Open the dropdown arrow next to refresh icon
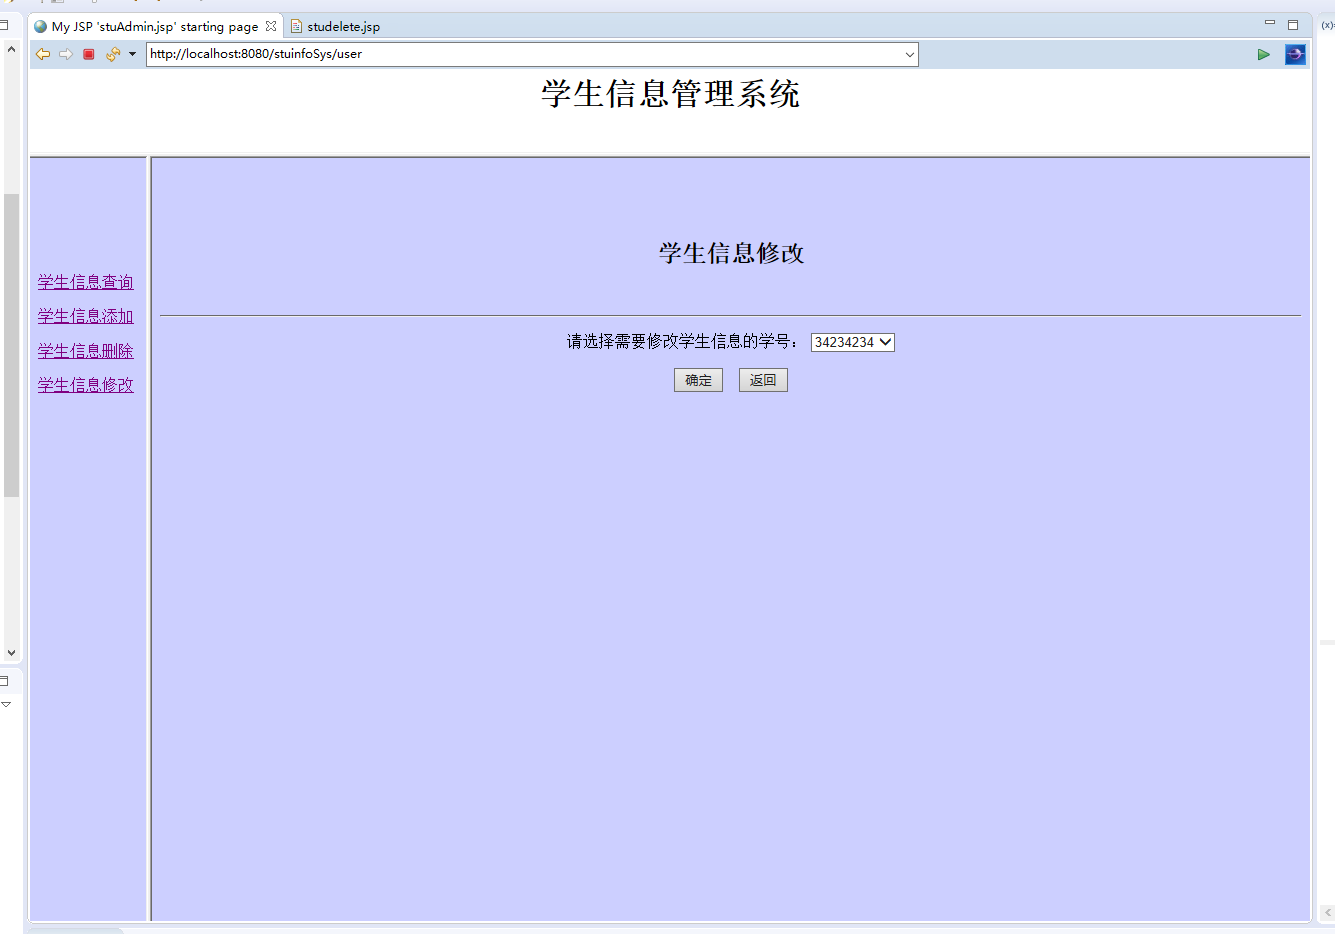Image resolution: width=1335 pixels, height=934 pixels. 132,54
